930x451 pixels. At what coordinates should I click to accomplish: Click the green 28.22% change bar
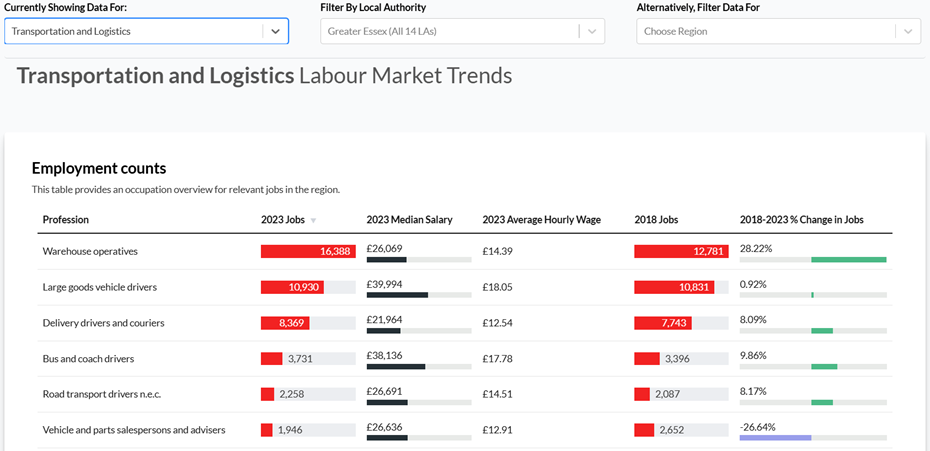(848, 259)
